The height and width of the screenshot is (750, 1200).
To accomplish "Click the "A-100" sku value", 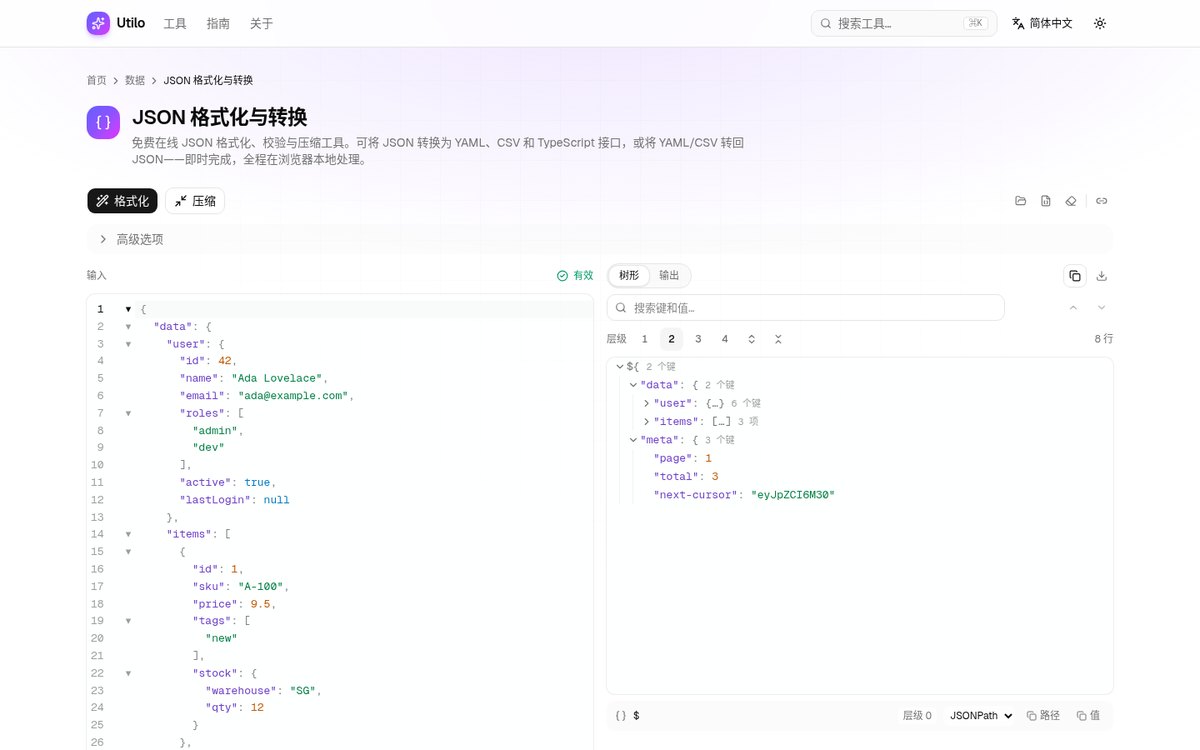I will point(263,586).
